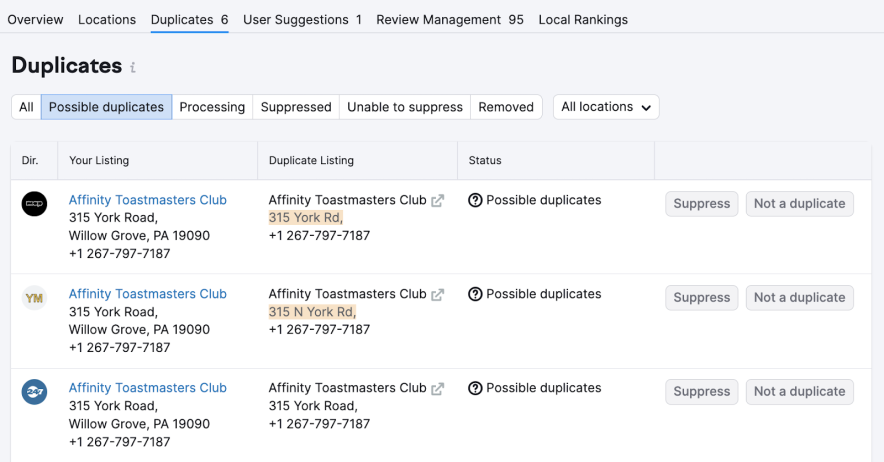Select the All filter

click(26, 107)
